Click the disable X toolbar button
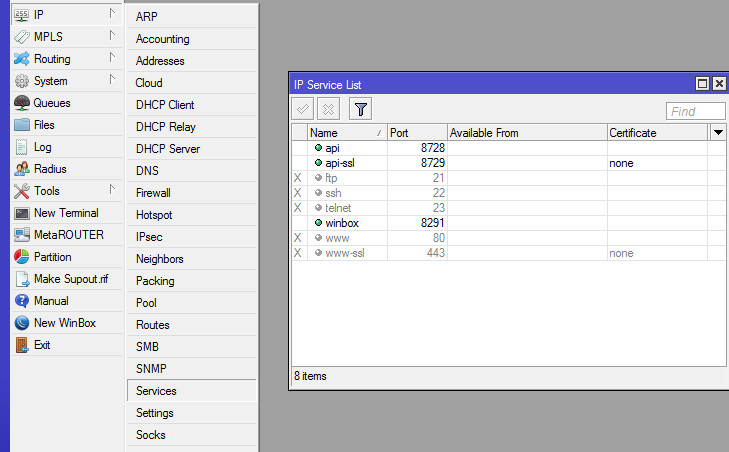 [328, 110]
